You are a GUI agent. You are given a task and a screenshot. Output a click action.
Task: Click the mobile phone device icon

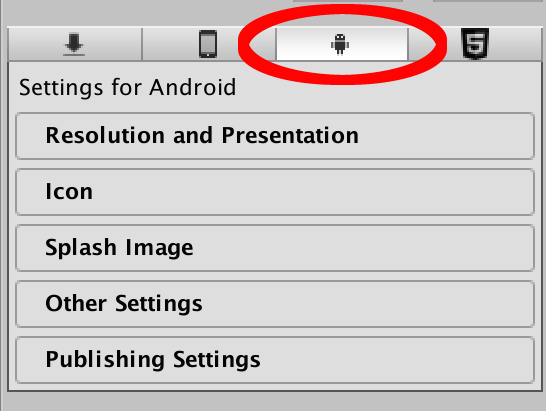click(x=208, y=44)
